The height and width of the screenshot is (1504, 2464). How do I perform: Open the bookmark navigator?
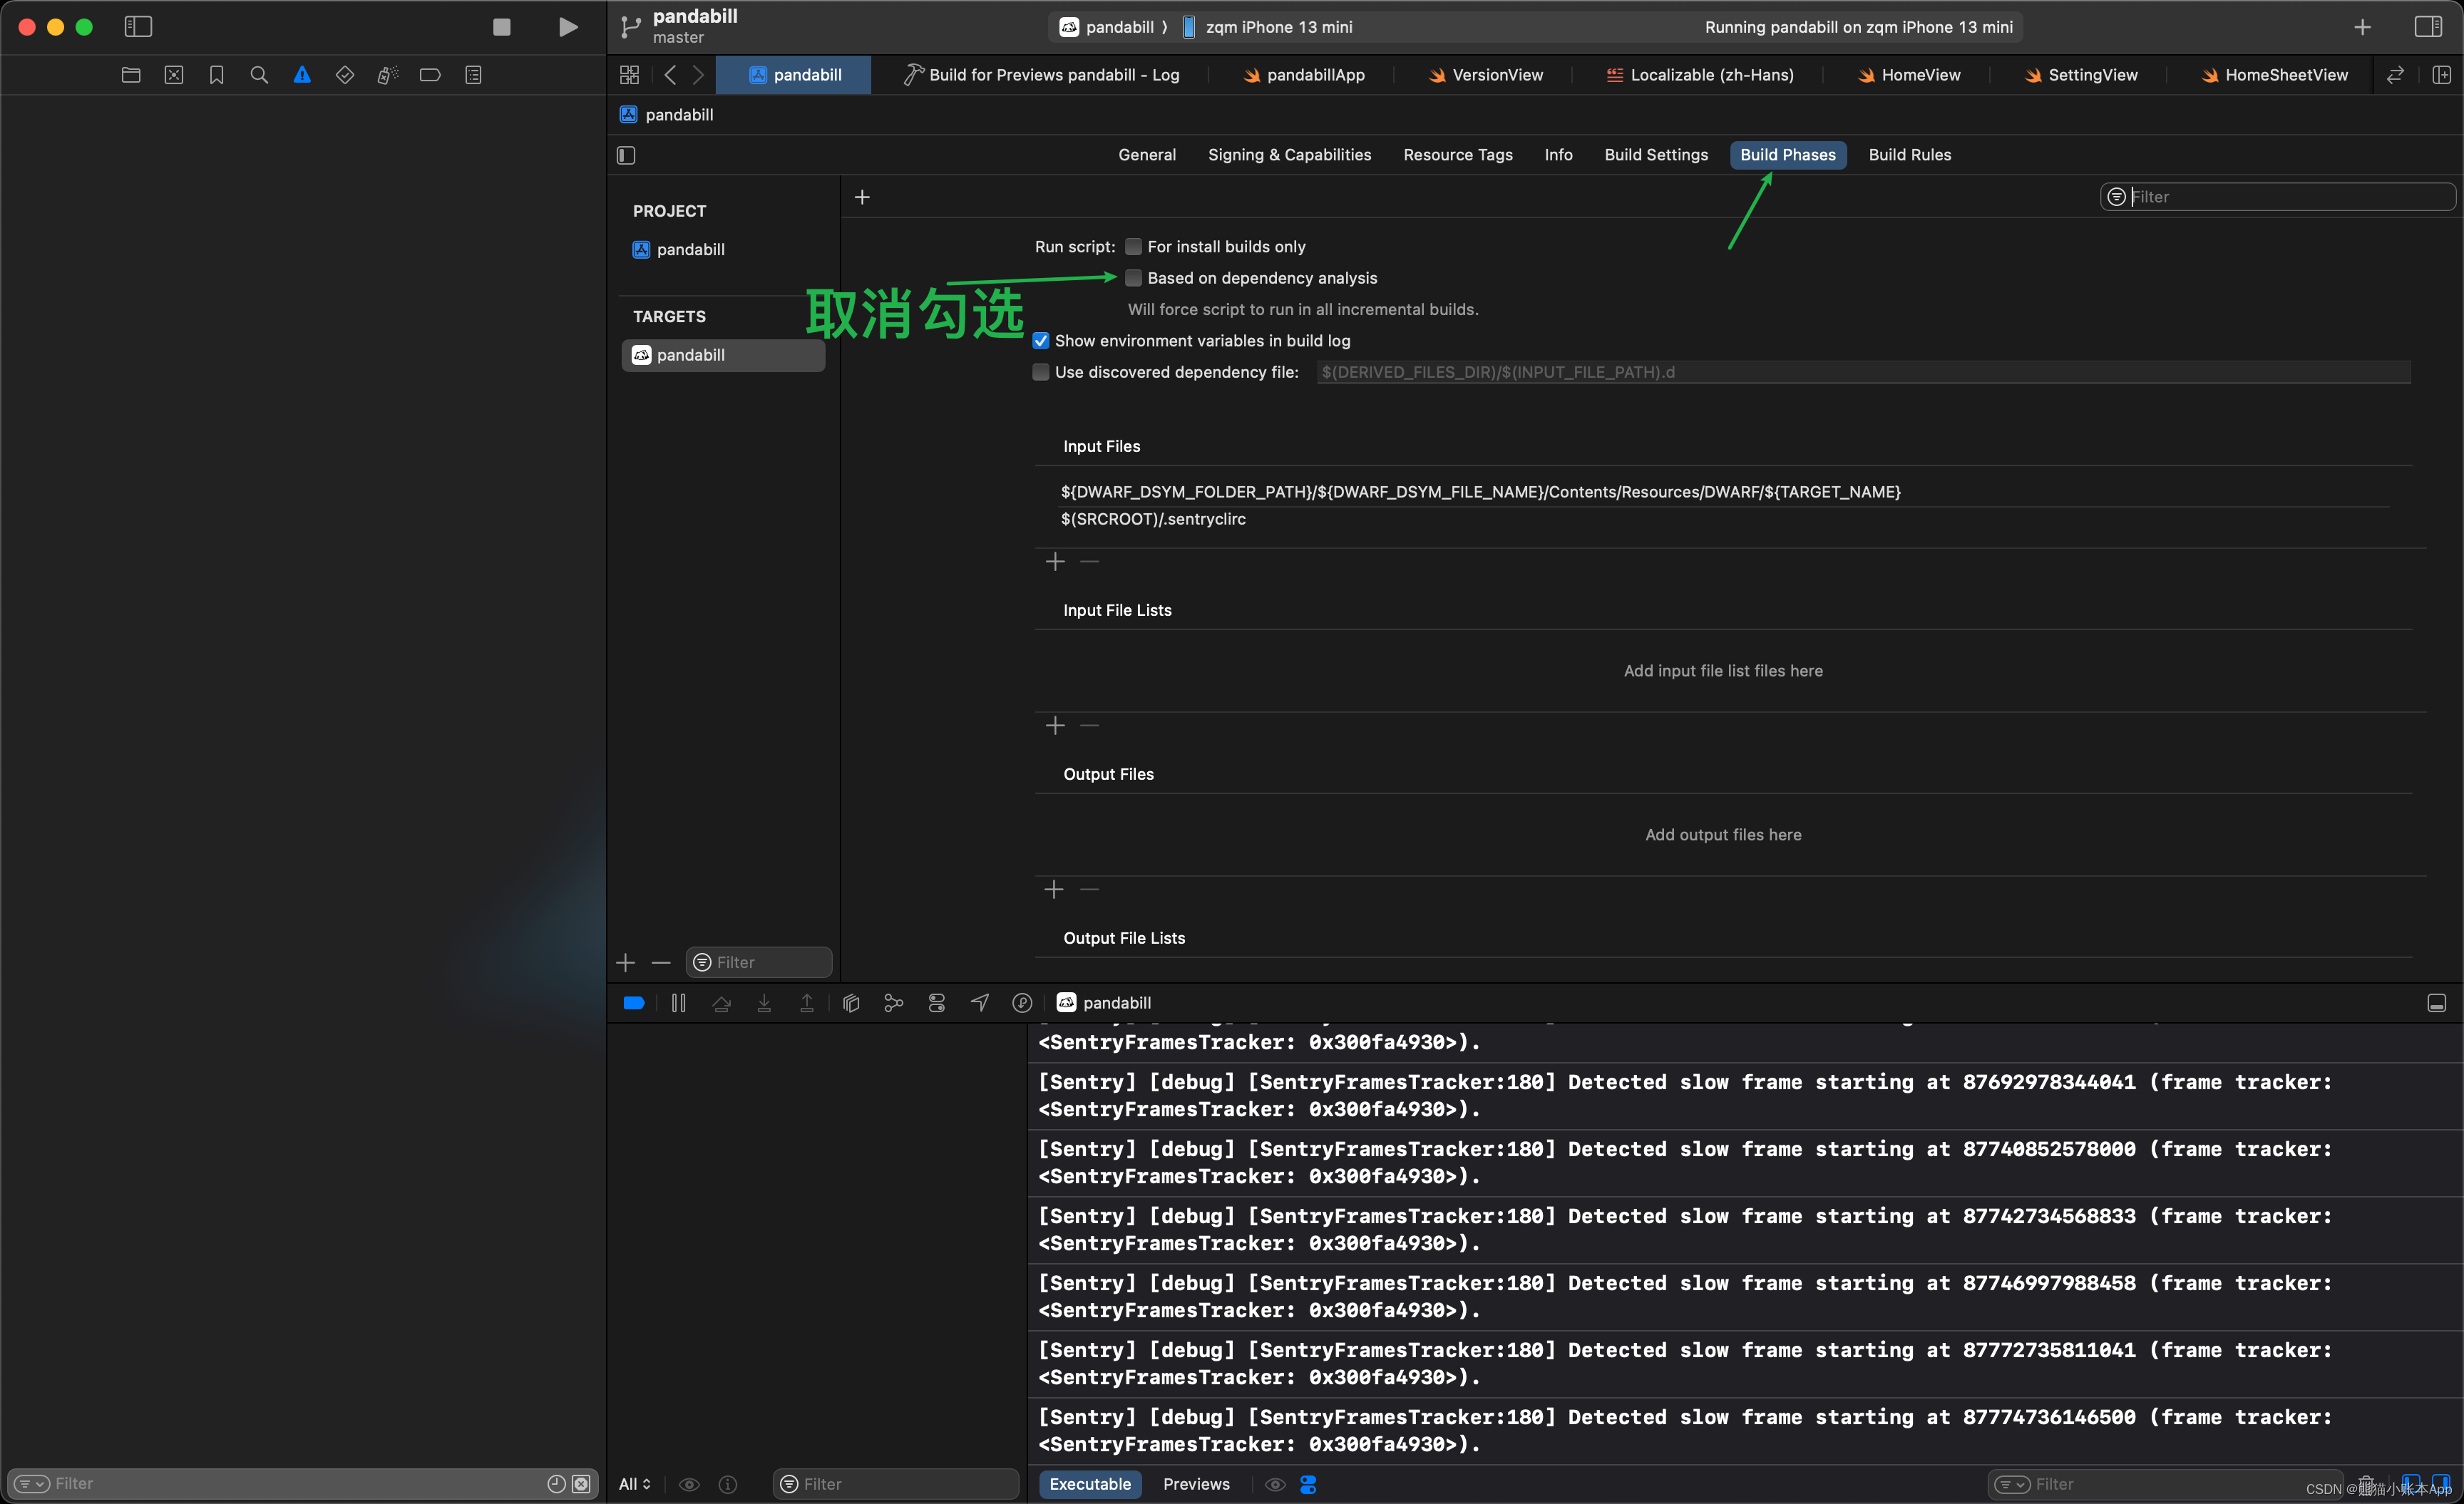pyautogui.click(x=216, y=75)
